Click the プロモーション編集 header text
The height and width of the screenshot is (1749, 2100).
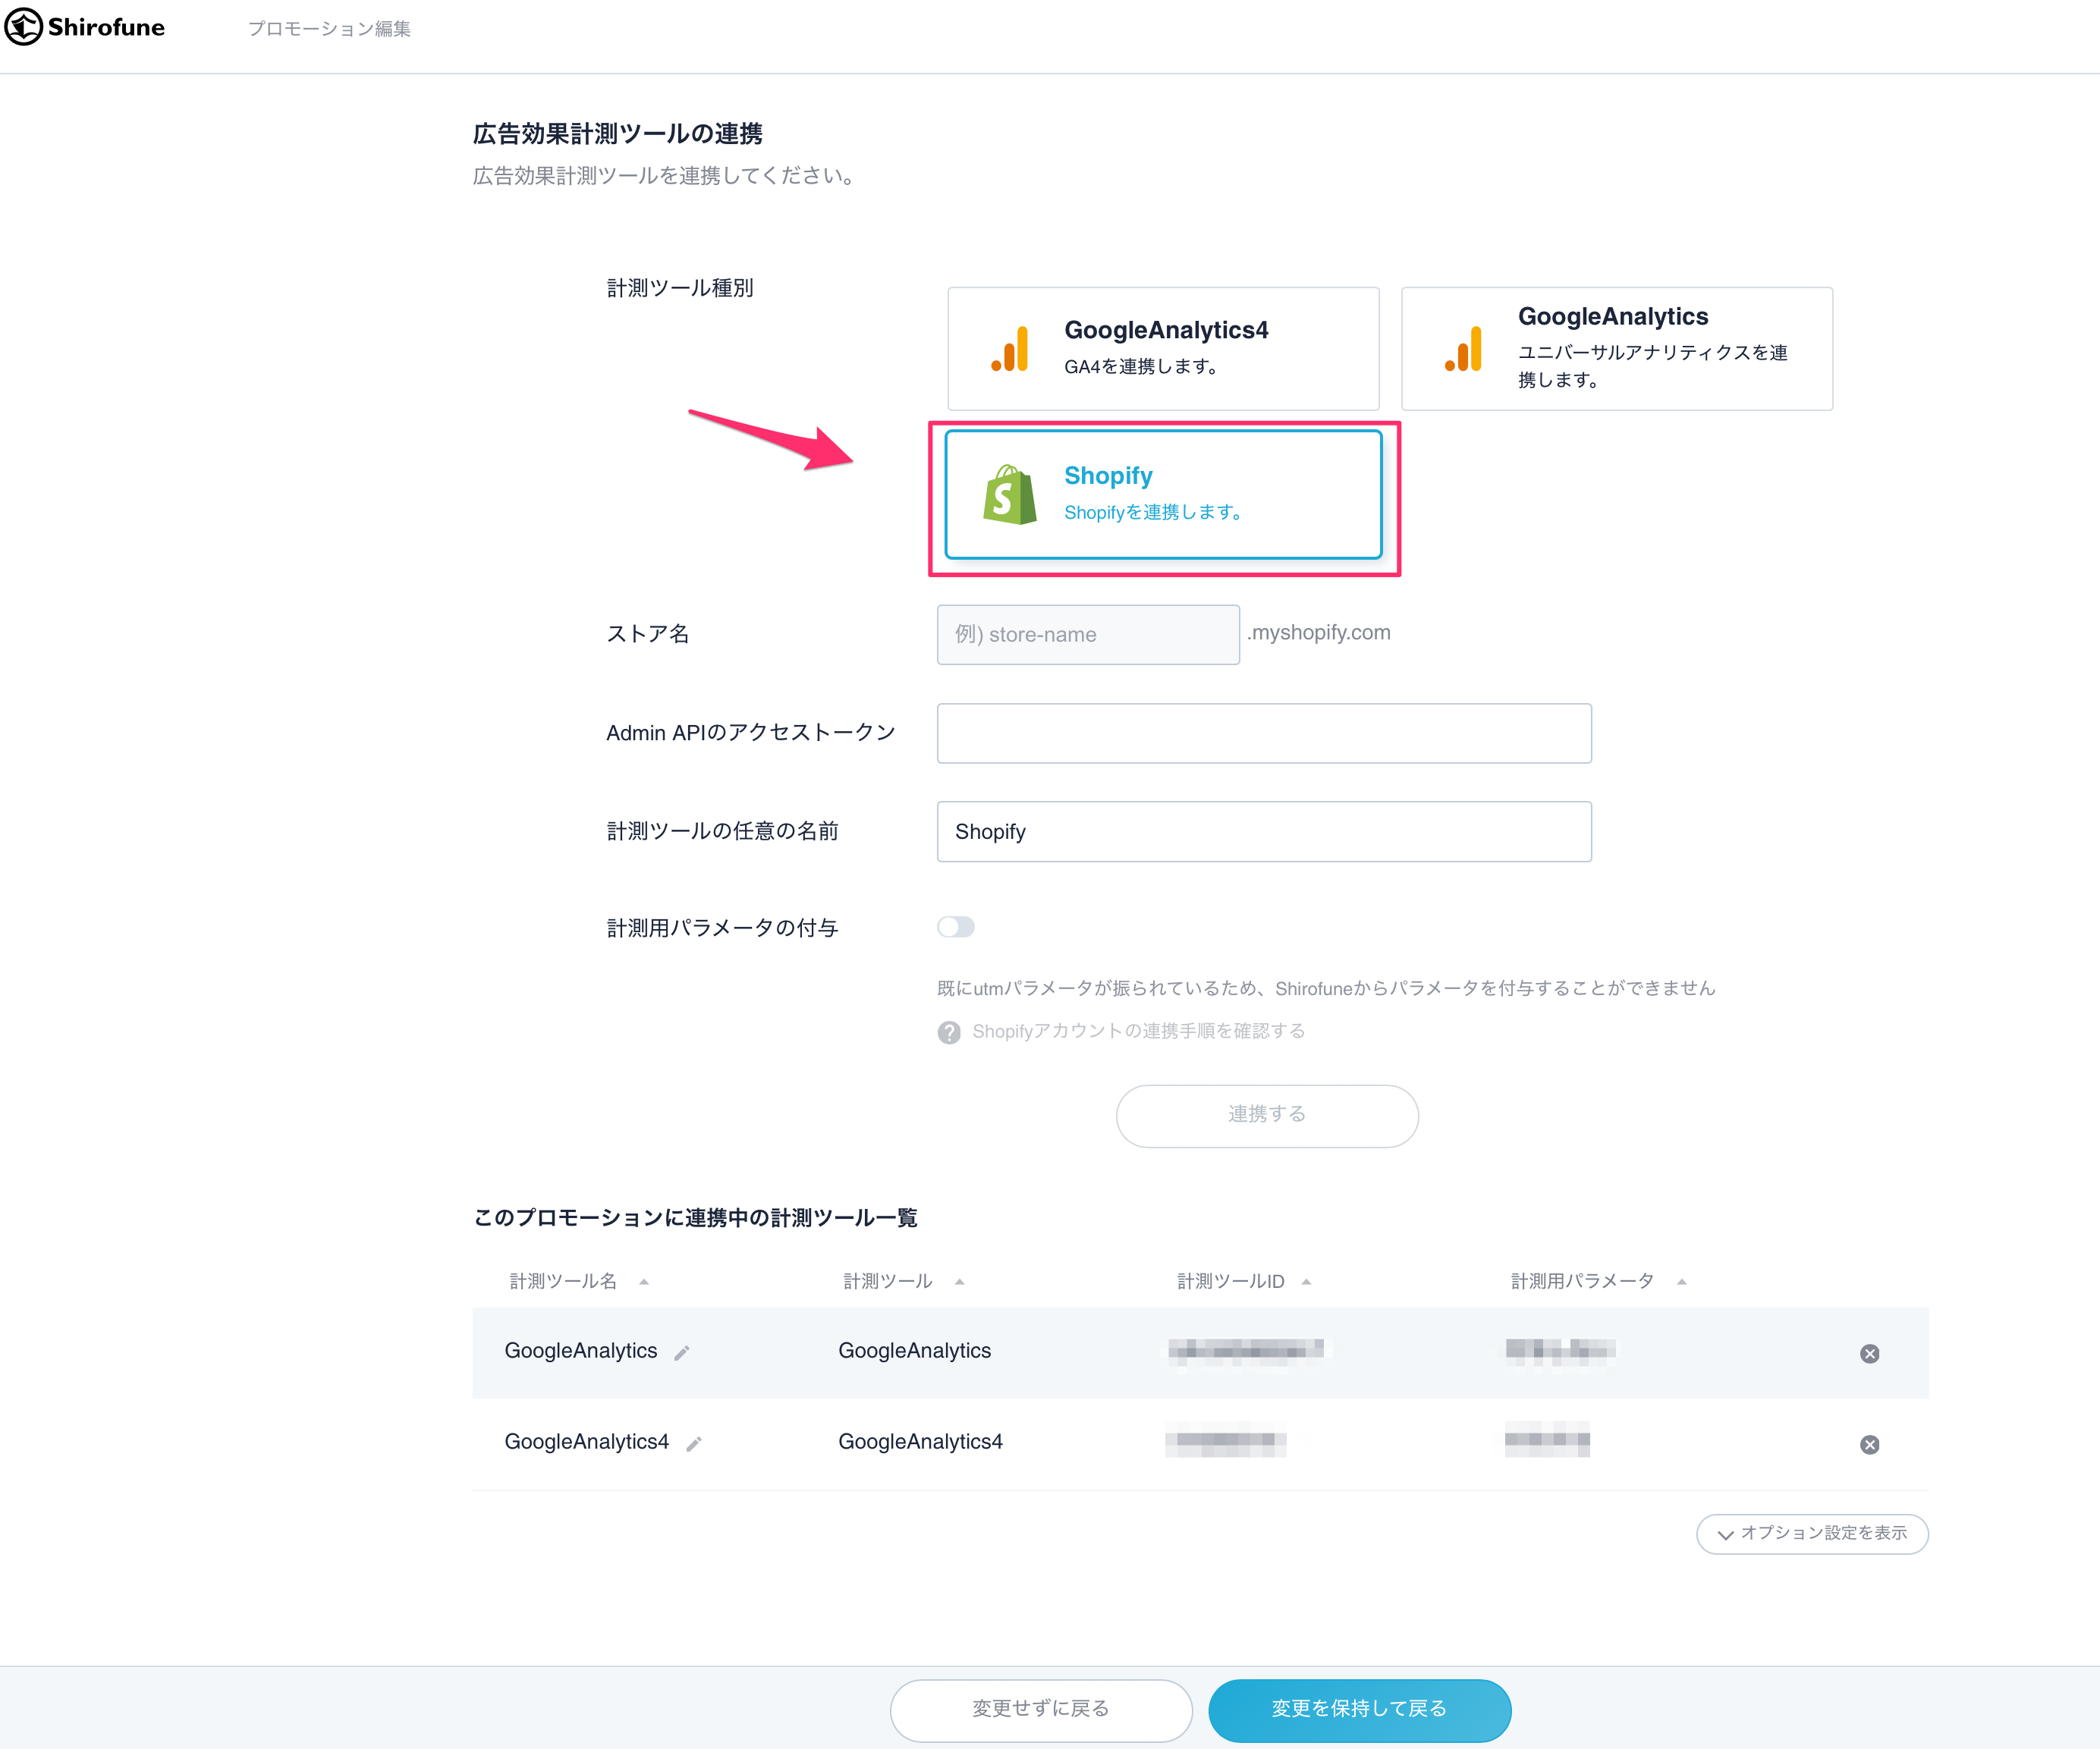329,29
